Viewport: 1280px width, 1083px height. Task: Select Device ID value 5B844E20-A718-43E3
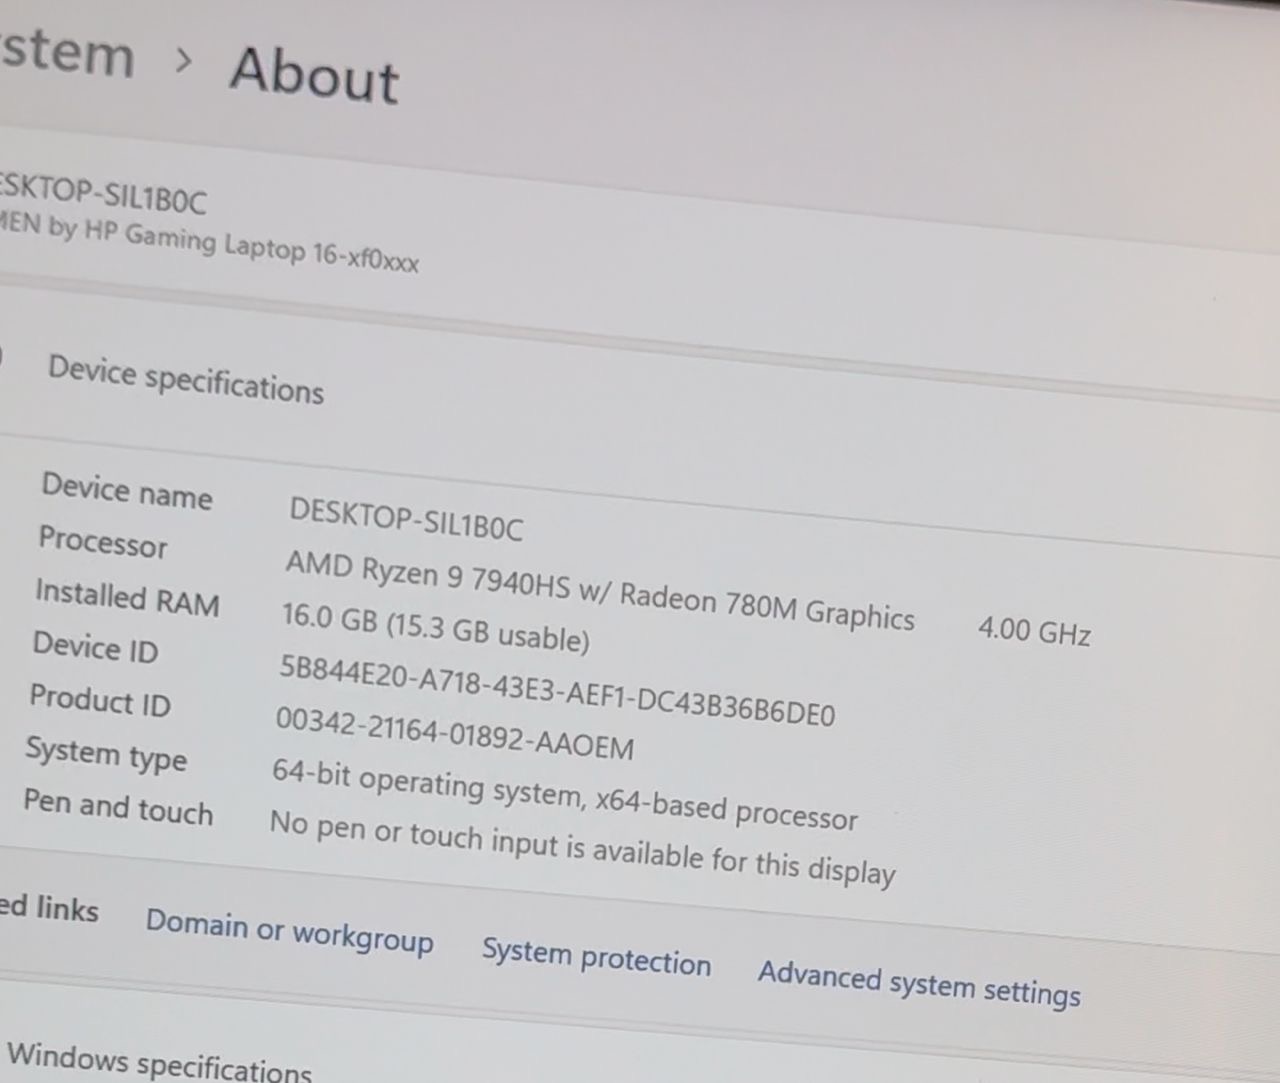556,691
